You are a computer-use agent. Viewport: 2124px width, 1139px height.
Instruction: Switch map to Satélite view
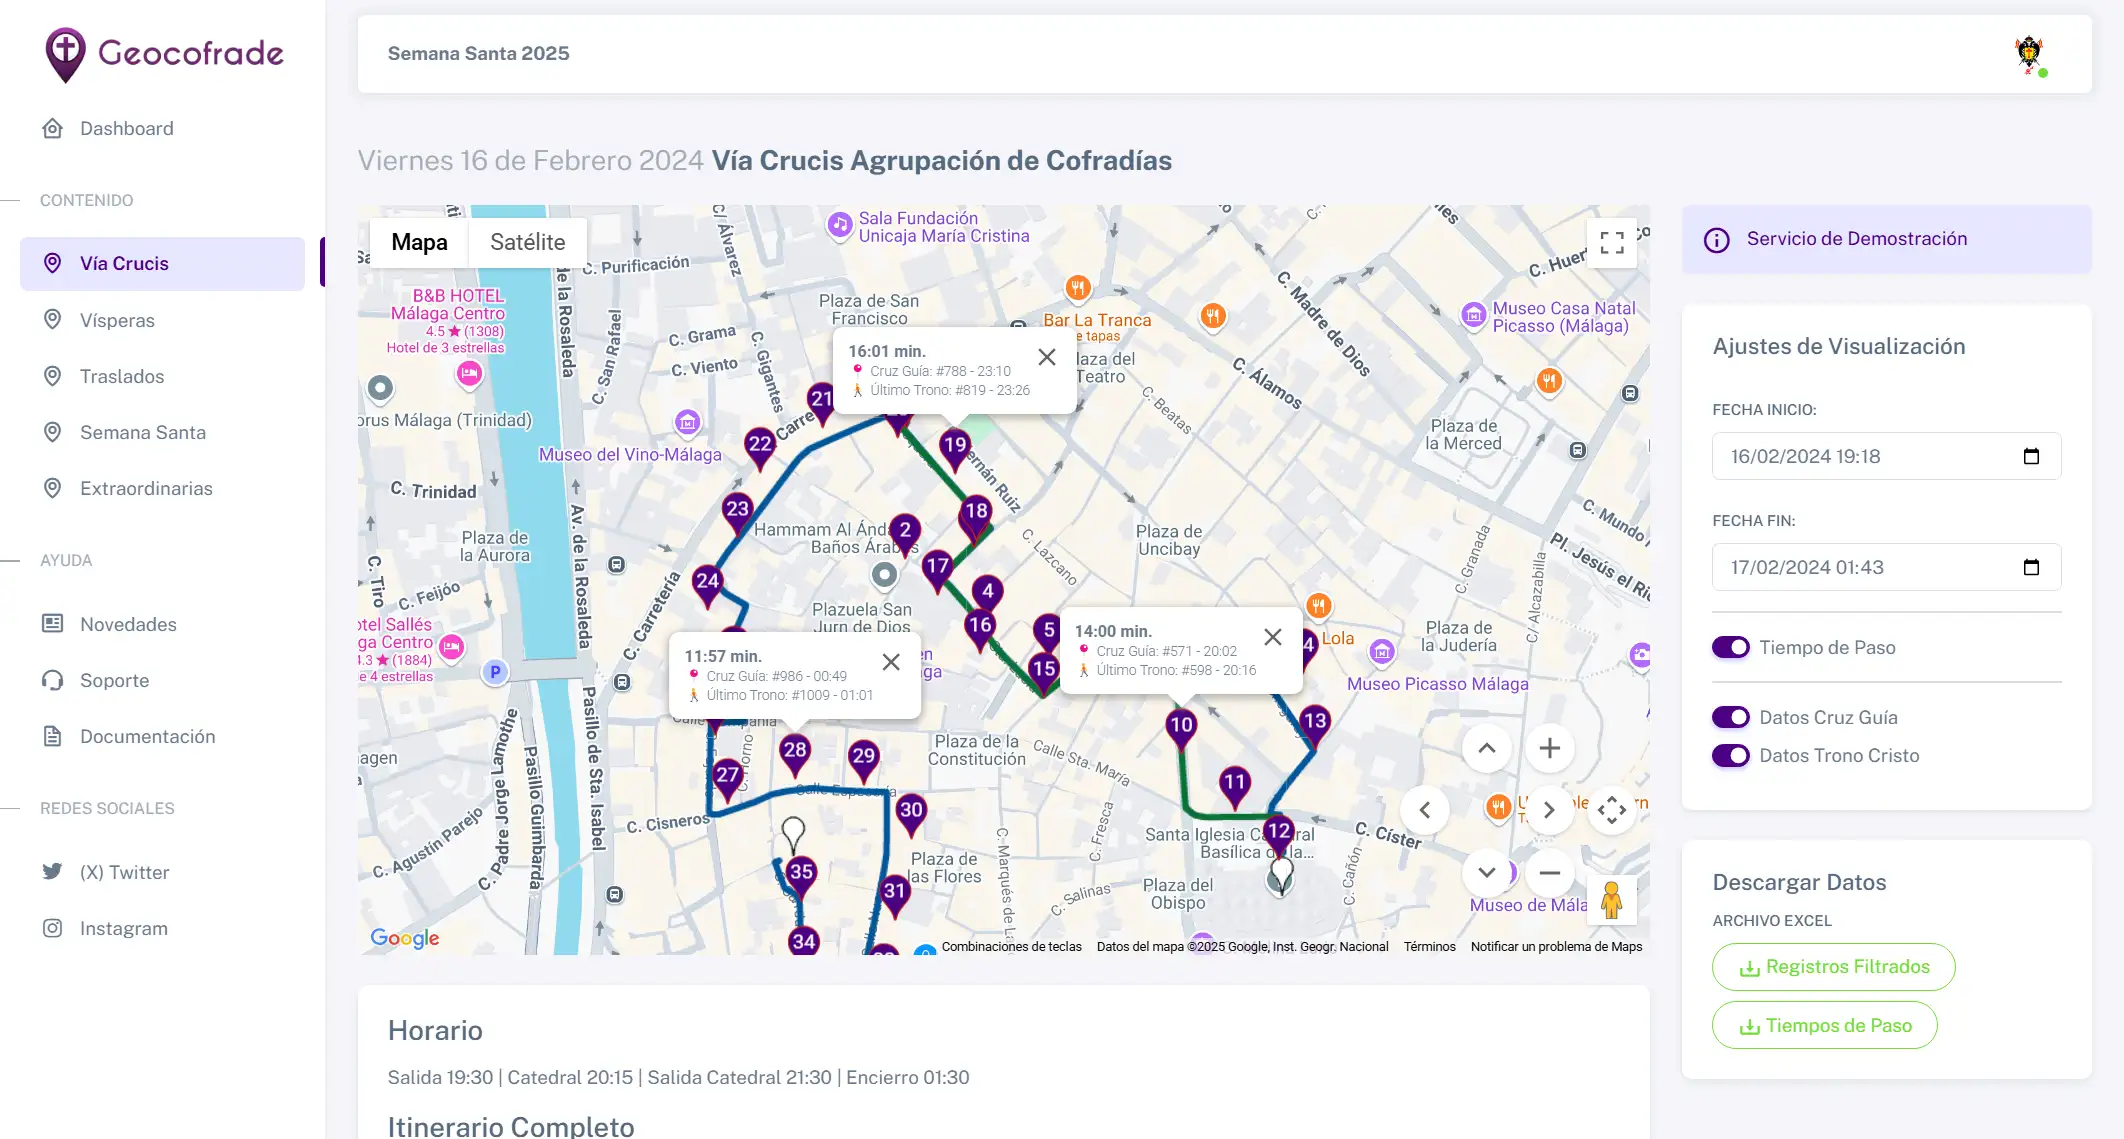527,242
